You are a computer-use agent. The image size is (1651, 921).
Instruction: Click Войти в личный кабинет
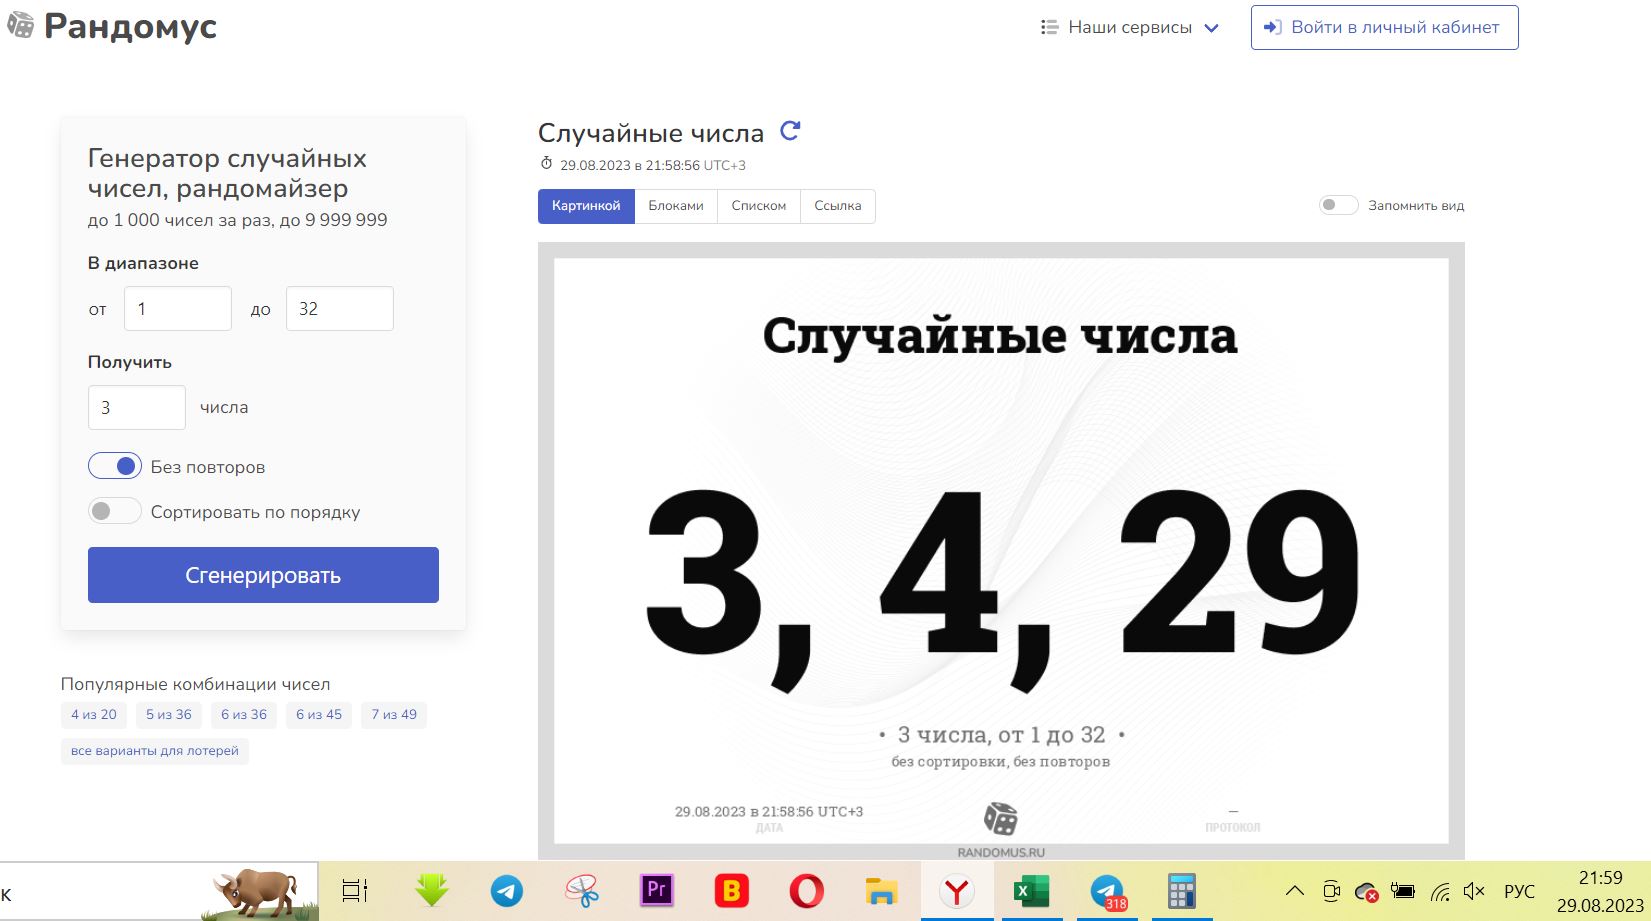click(1384, 28)
